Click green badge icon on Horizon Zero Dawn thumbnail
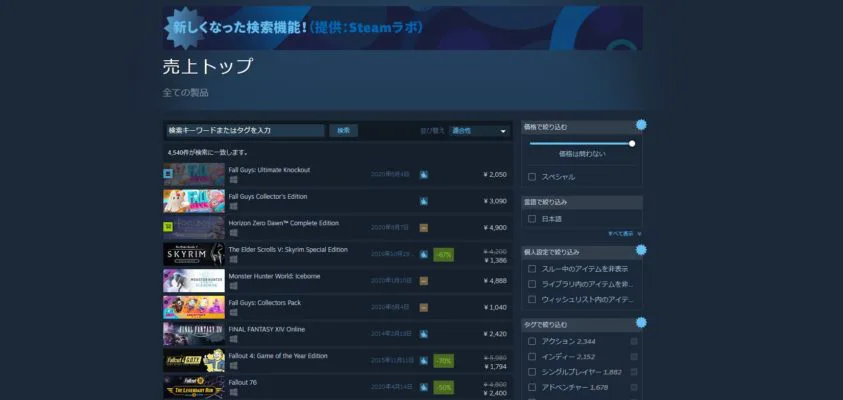 [168, 227]
